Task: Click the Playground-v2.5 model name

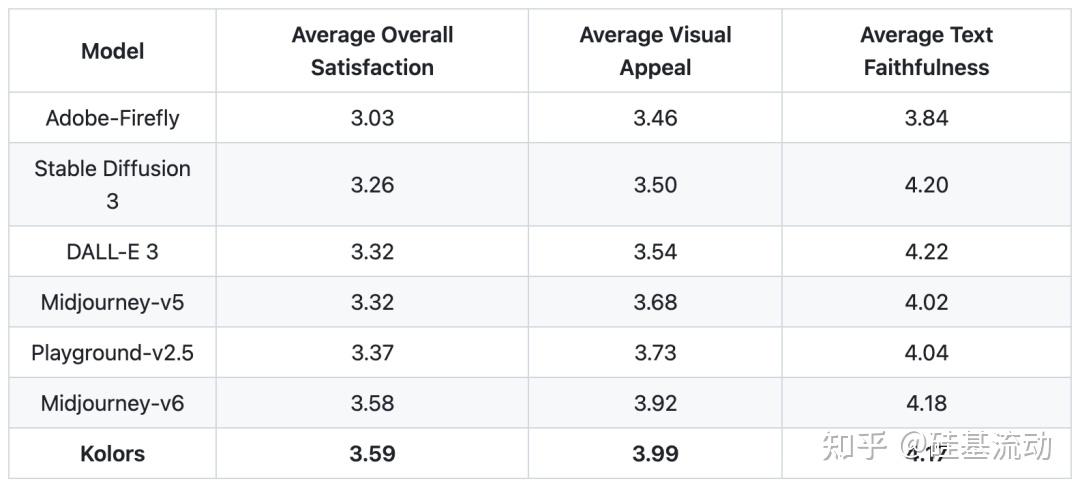Action: tap(113, 353)
